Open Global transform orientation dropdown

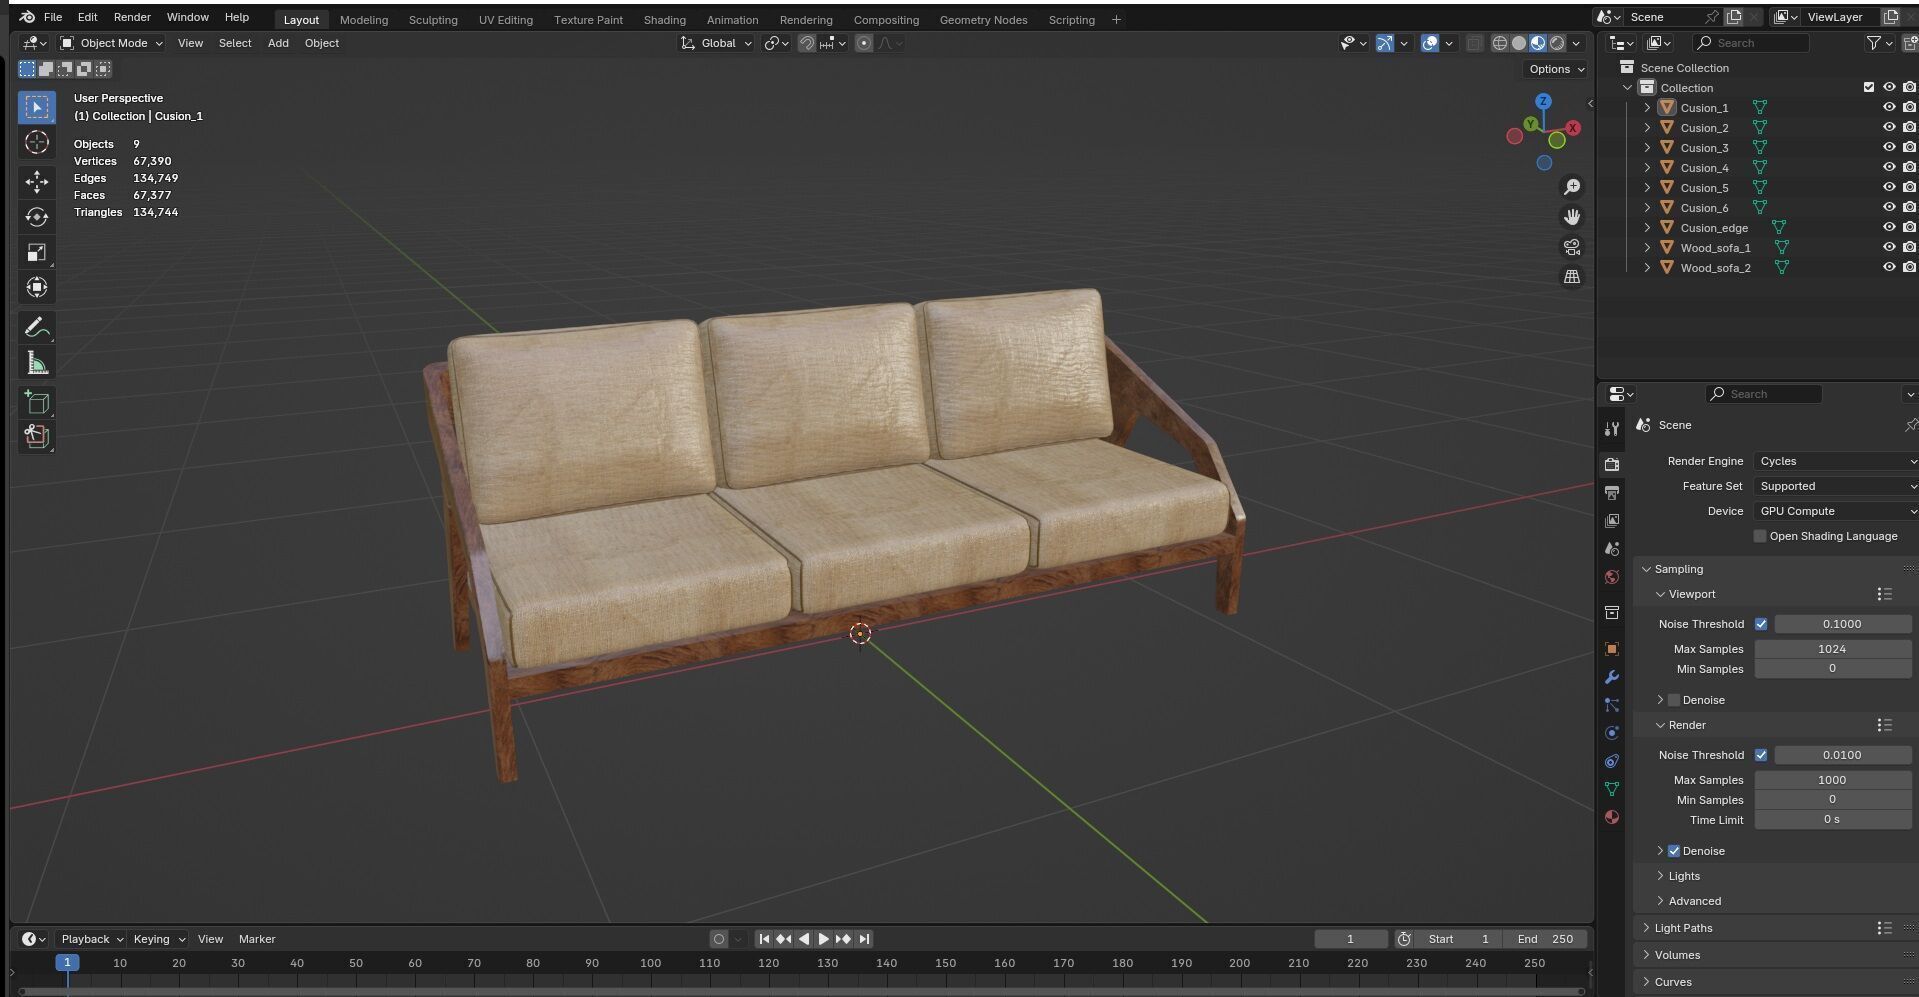tap(716, 43)
